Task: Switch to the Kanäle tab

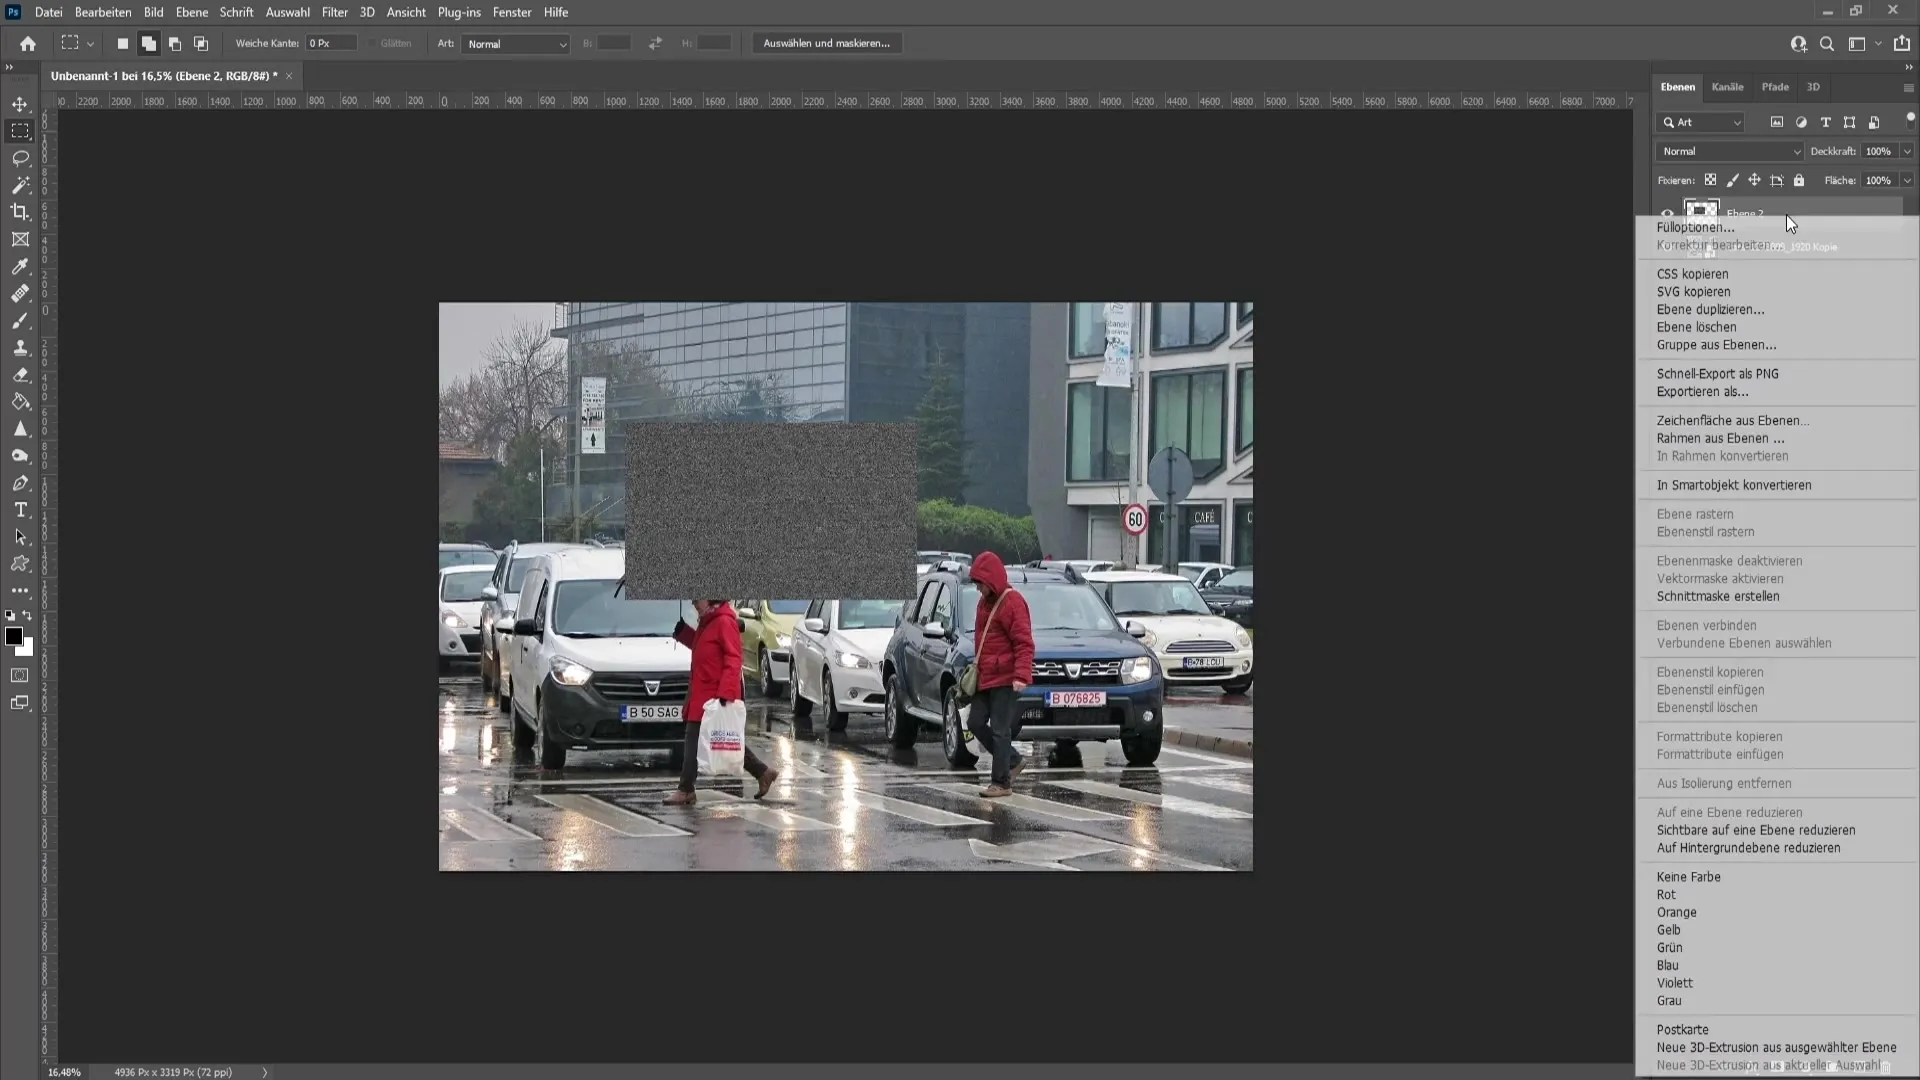Action: coord(1727,87)
